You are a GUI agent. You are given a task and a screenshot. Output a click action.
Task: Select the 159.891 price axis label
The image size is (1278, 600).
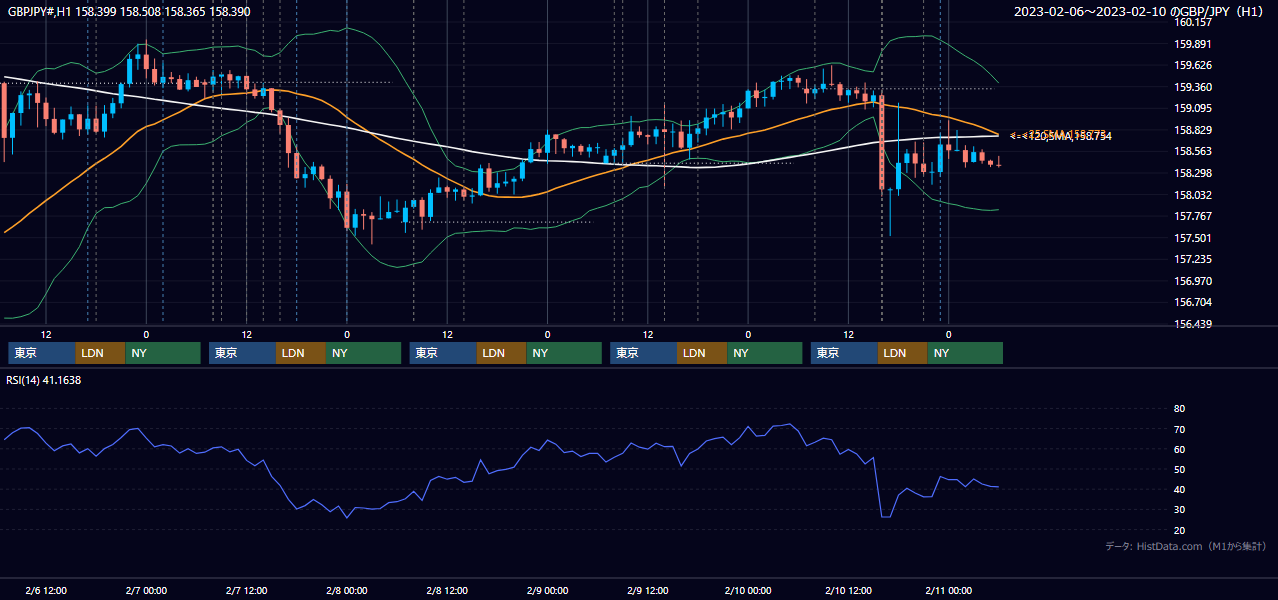click(1192, 44)
